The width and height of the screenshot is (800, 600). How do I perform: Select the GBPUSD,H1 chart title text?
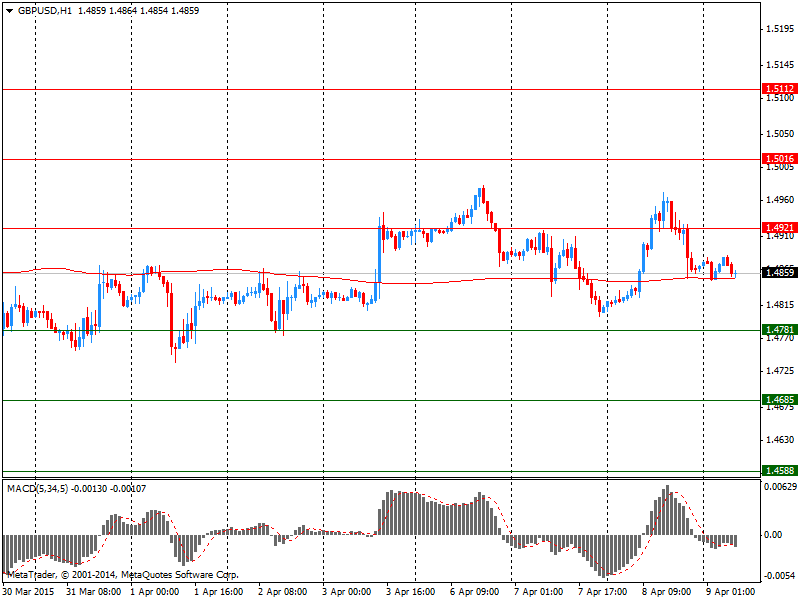[x=45, y=11]
